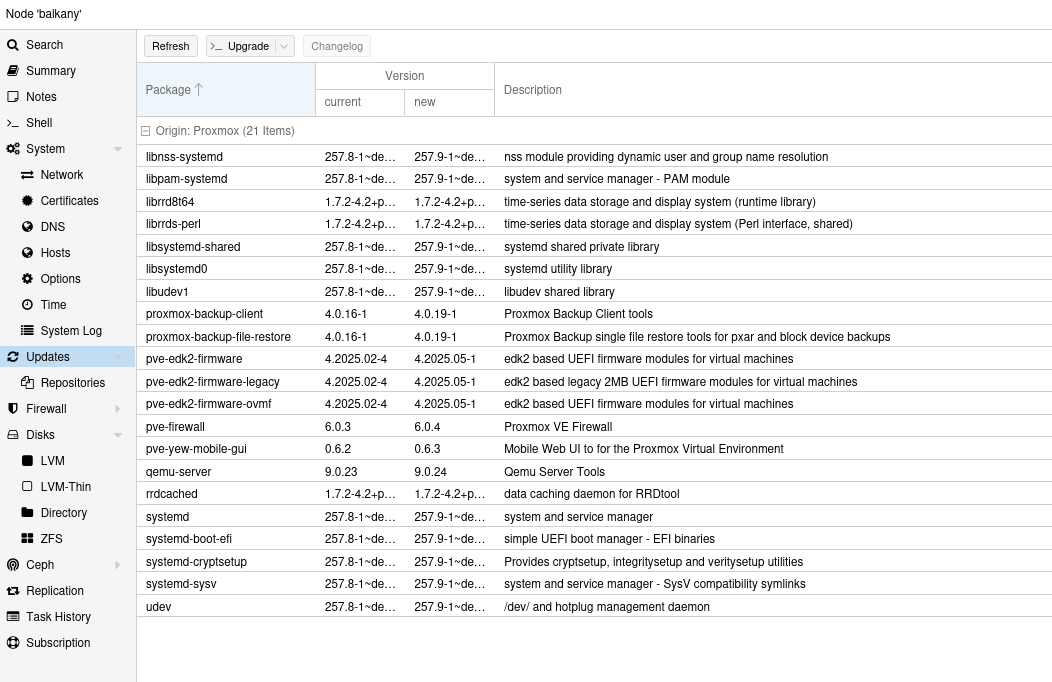Click the ZFS grid icon

click(x=28, y=539)
